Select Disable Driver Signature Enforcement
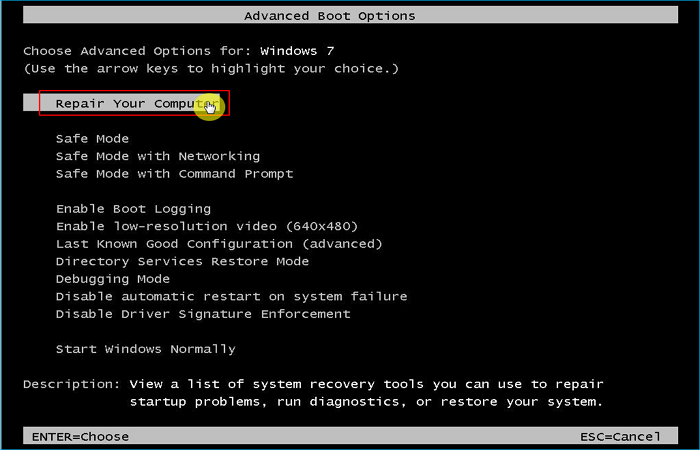 (203, 314)
